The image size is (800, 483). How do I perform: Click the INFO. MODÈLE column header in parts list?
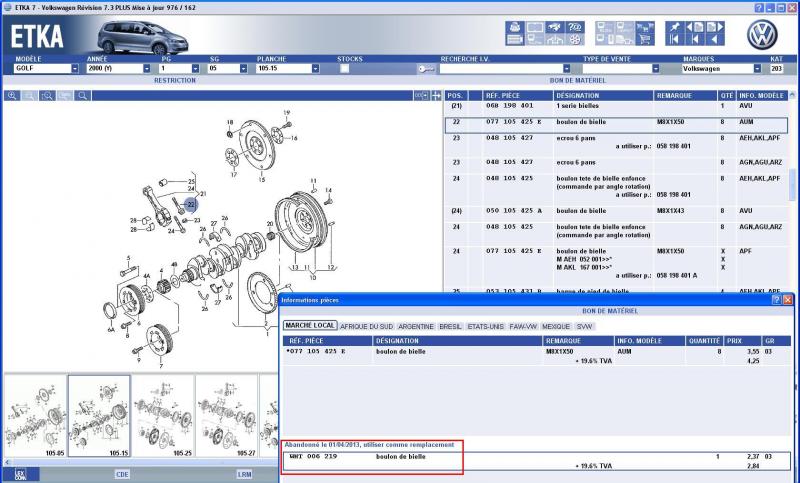(x=762, y=95)
